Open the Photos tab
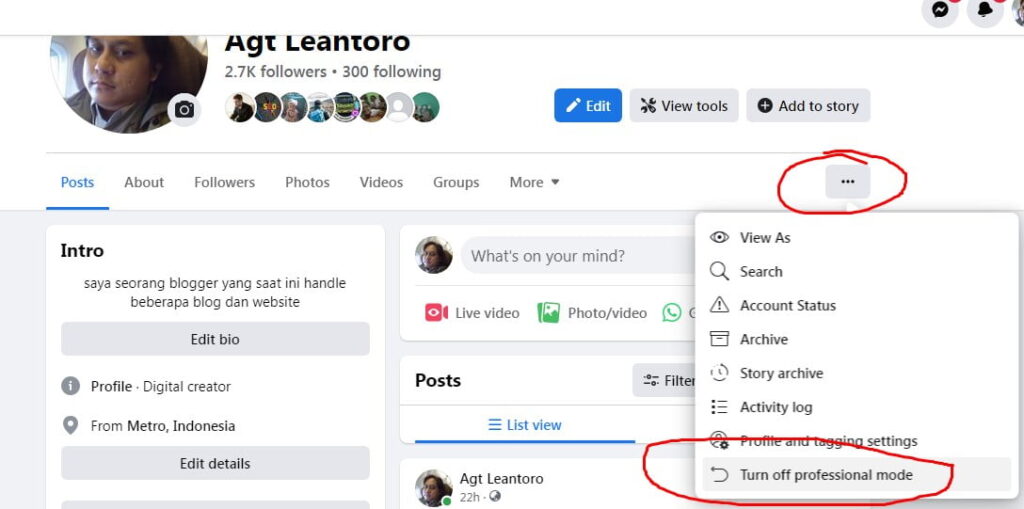 308,182
